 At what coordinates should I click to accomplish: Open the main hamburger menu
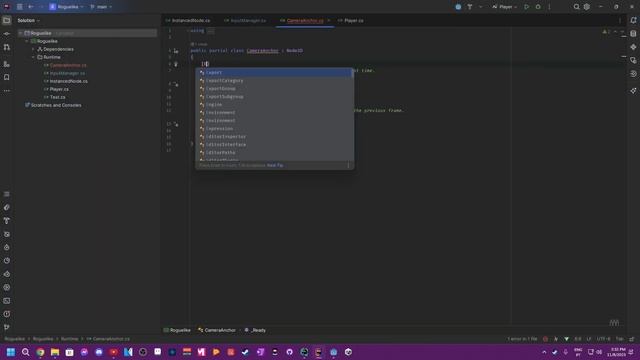(x=19, y=7)
